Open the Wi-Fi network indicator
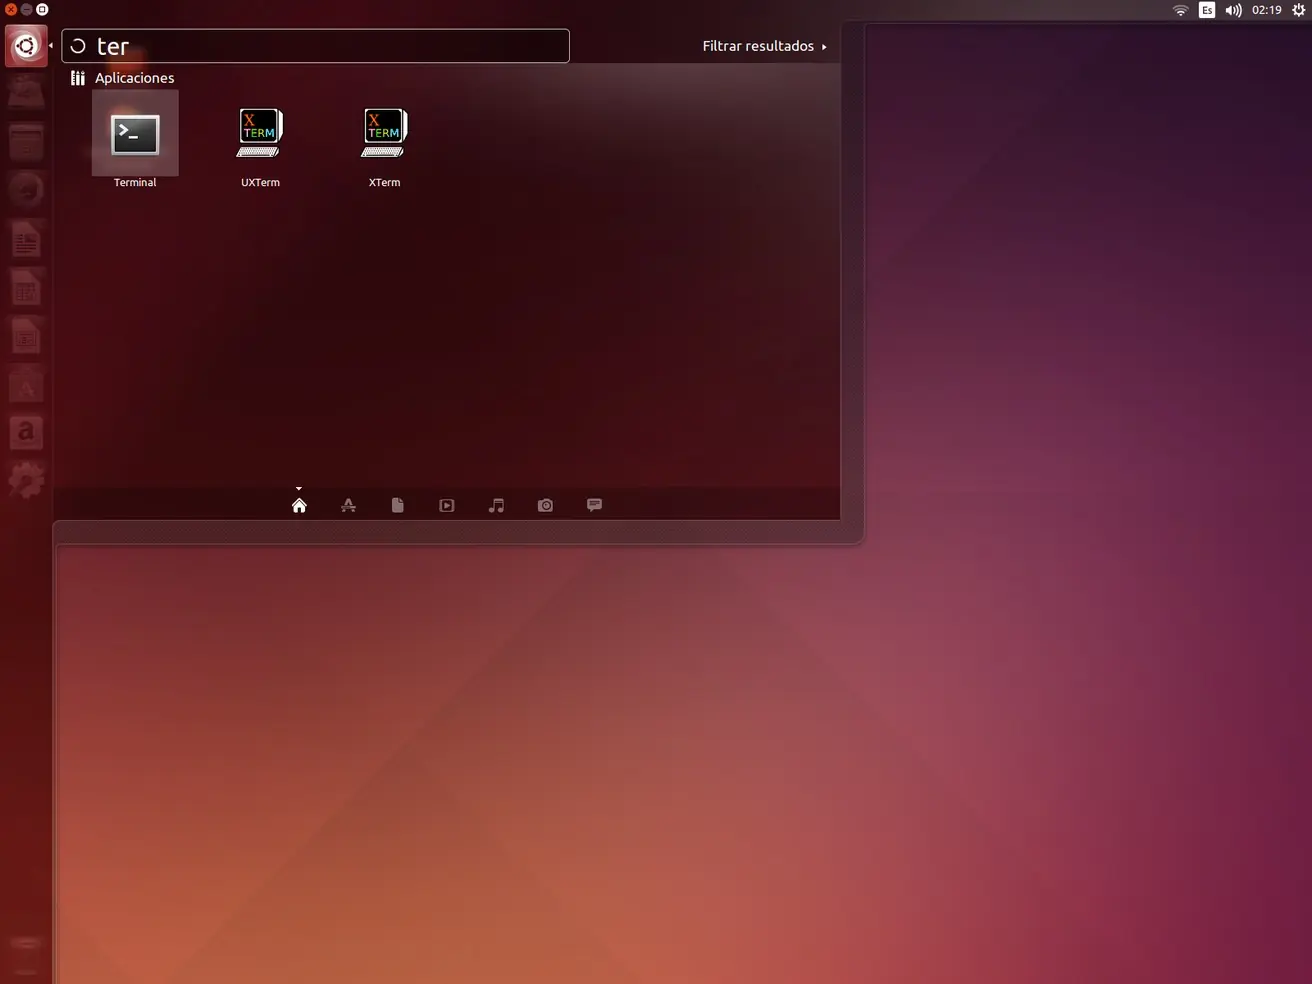 (1180, 10)
